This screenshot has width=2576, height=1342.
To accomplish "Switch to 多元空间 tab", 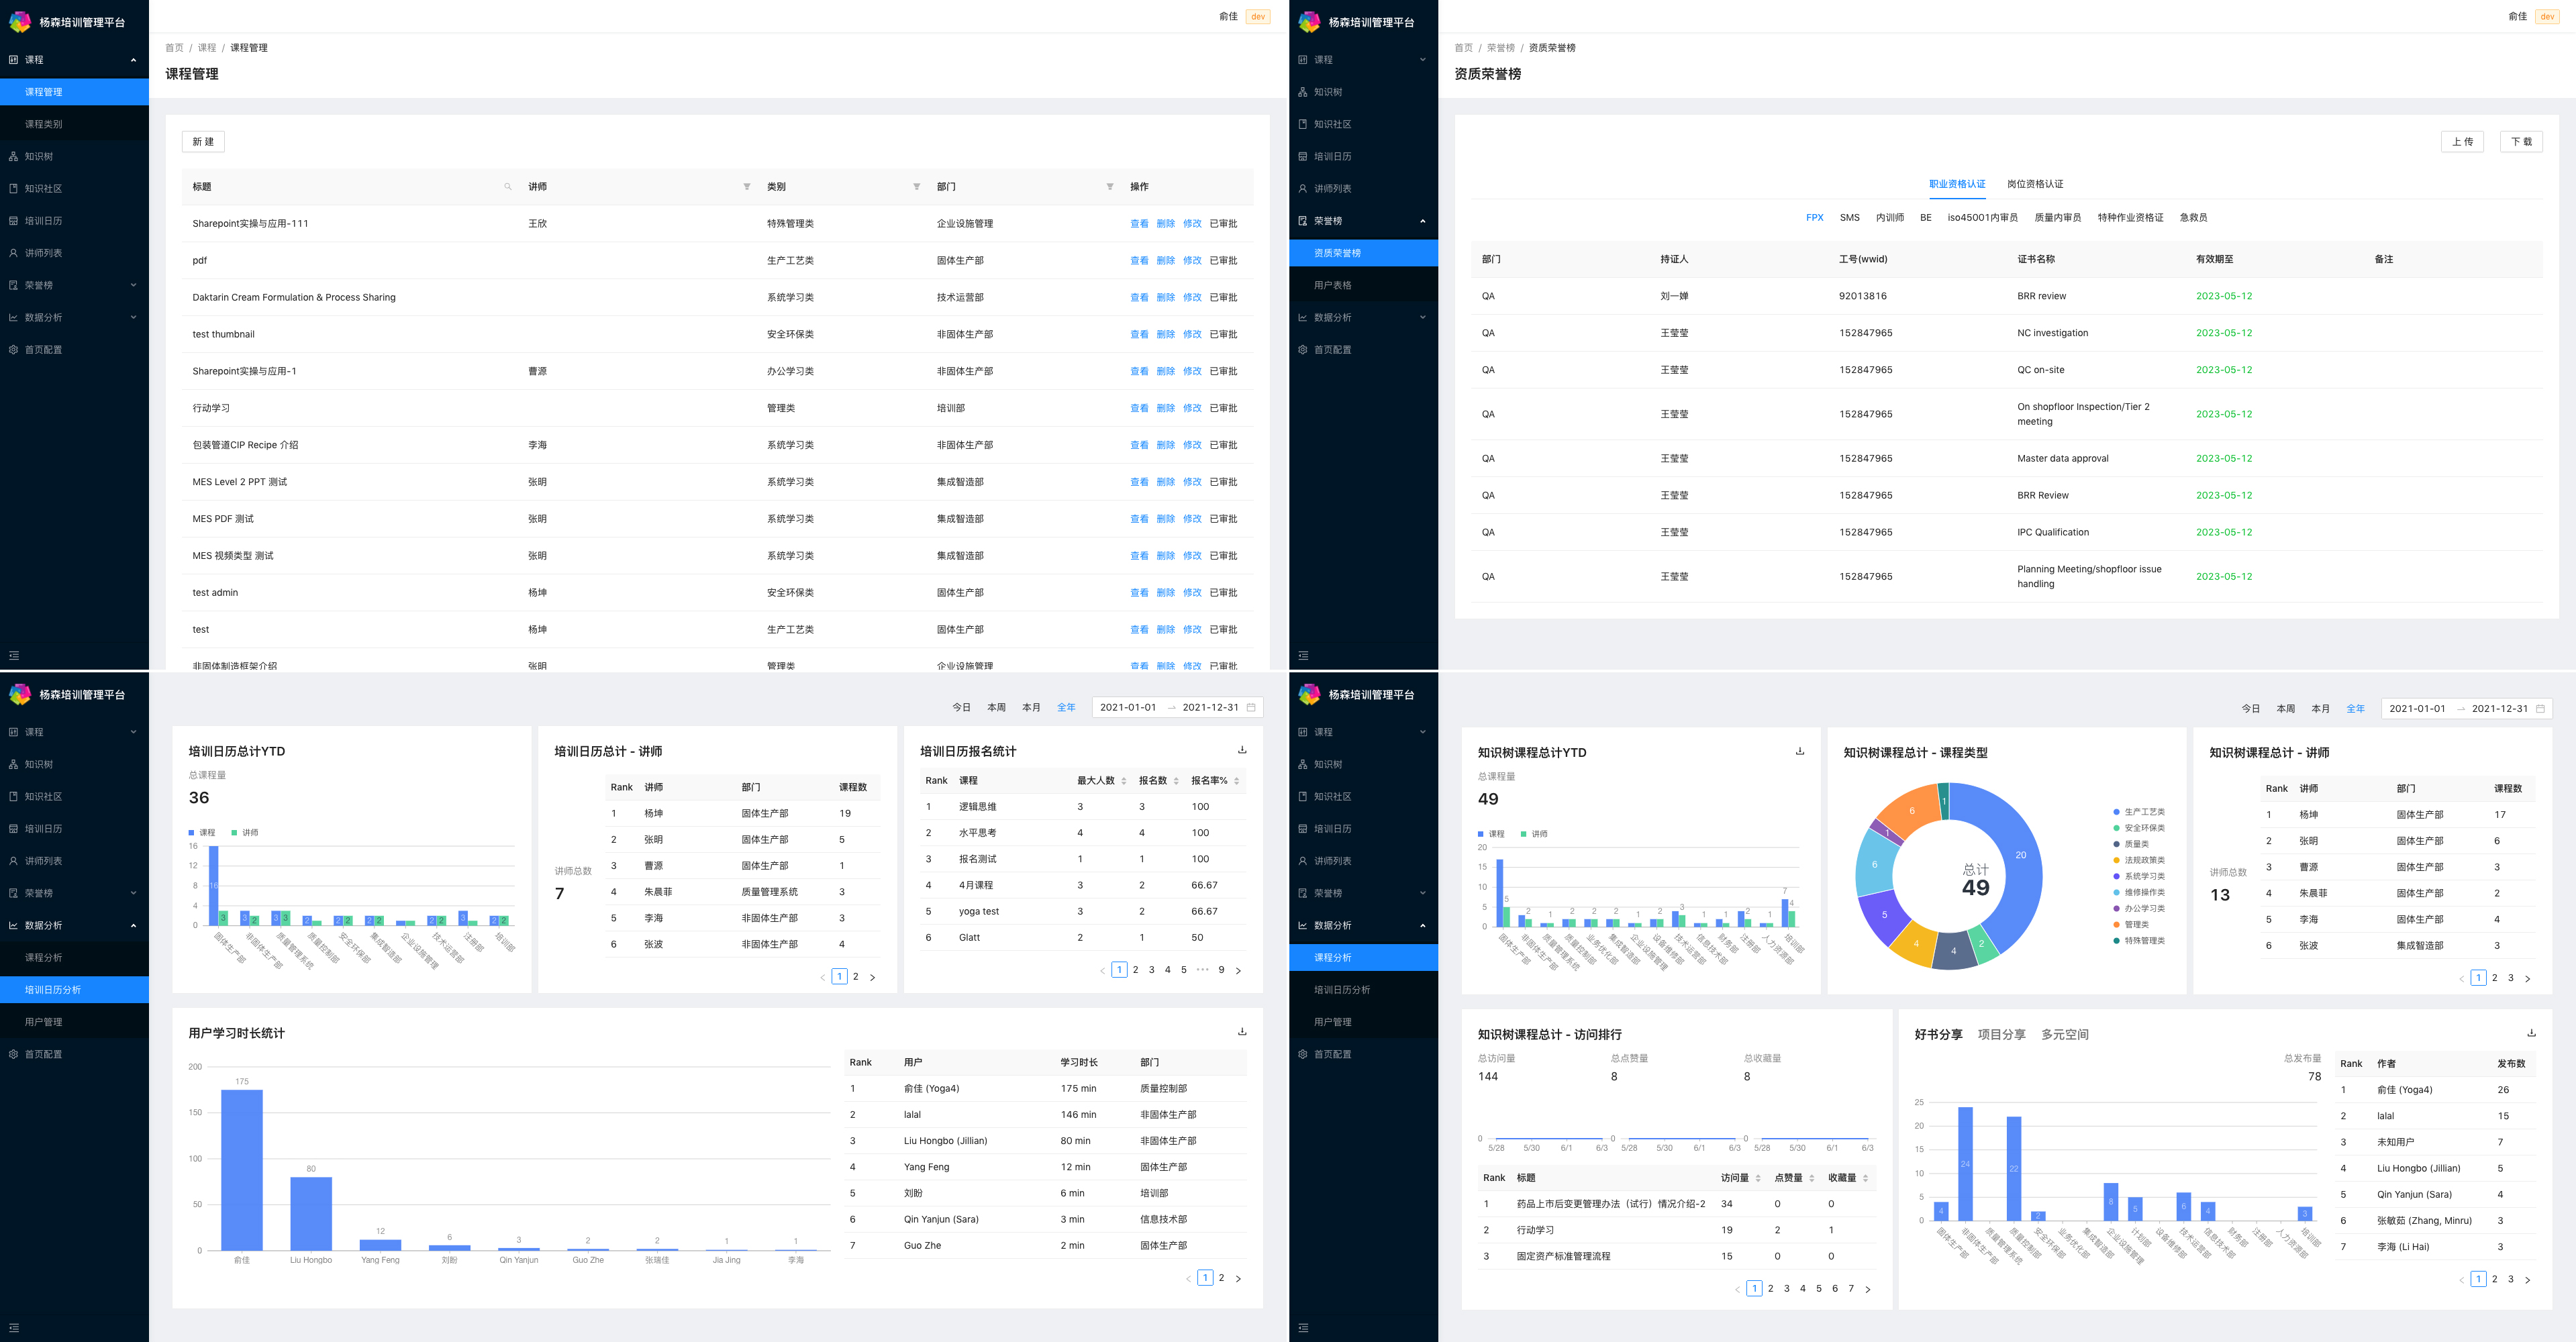I will 2064,1034.
